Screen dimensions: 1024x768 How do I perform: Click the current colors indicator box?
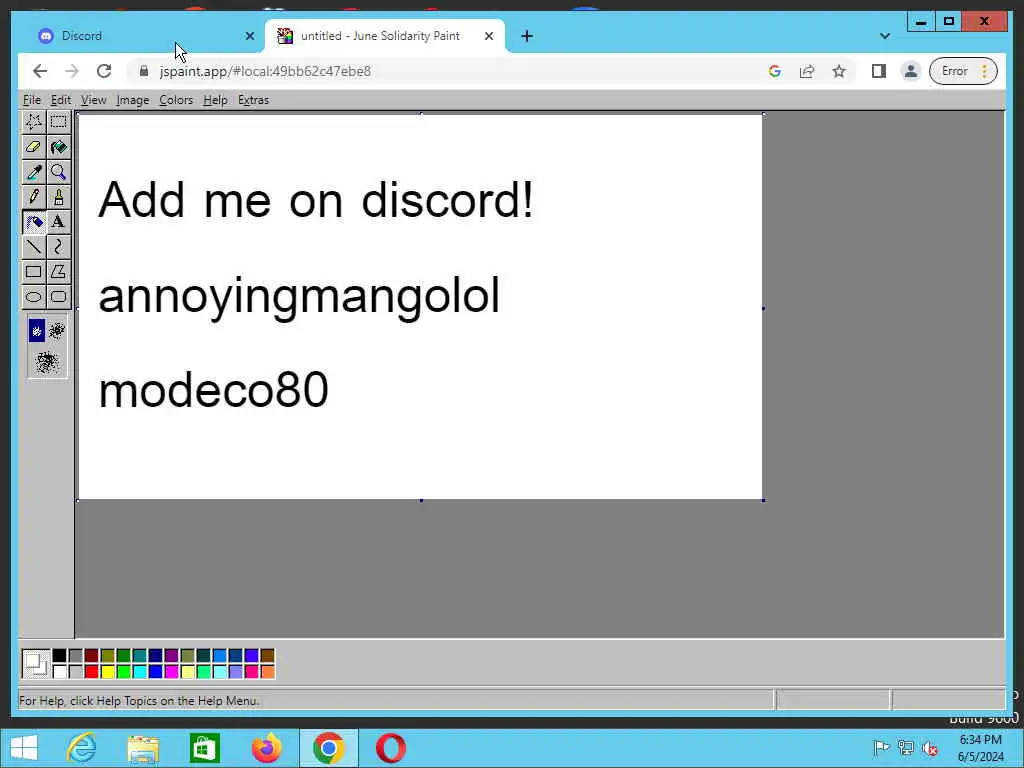point(36,664)
